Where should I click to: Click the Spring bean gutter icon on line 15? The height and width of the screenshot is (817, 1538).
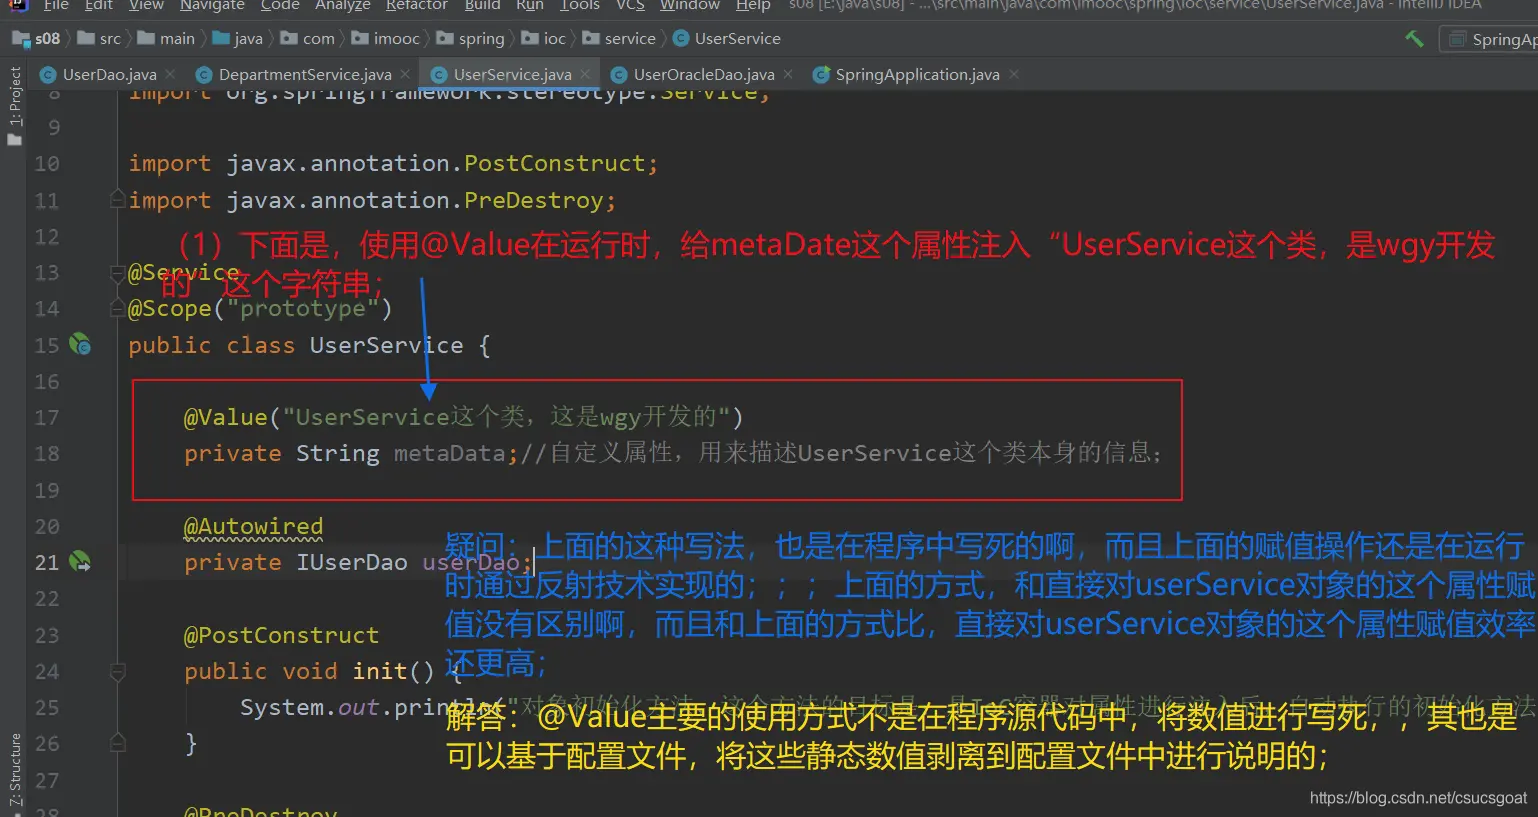80,345
